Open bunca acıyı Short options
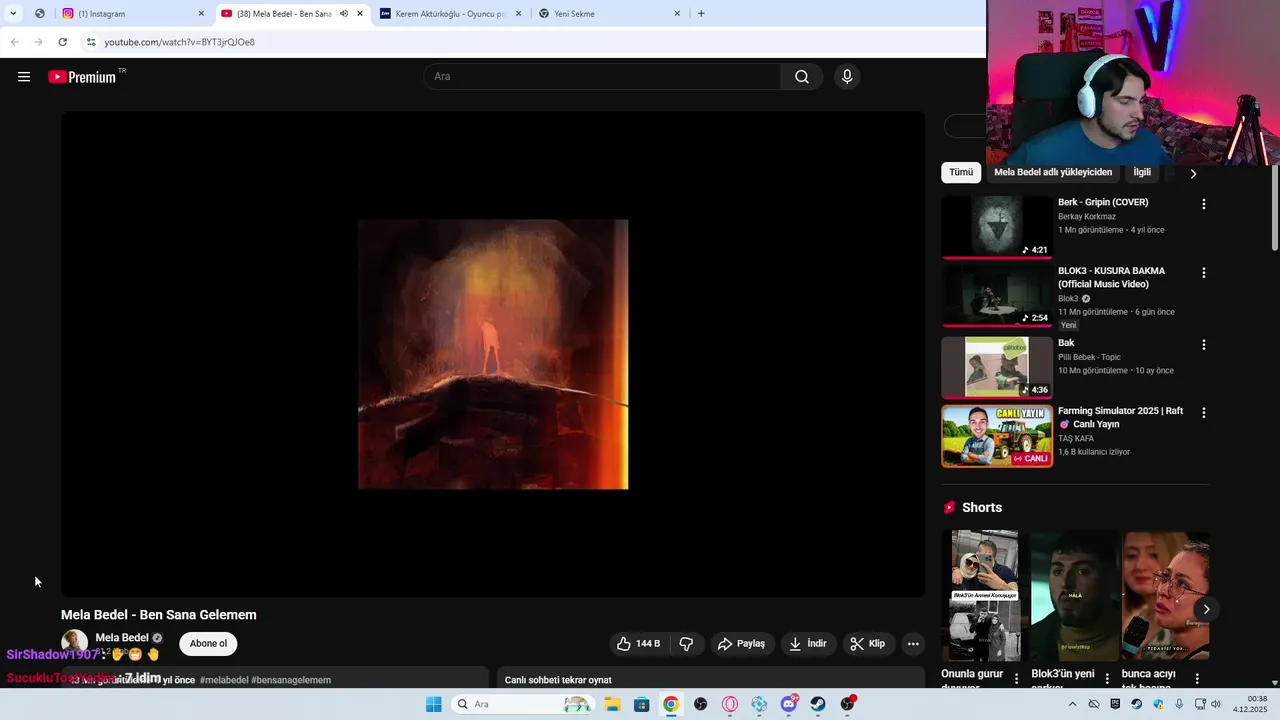Image resolution: width=1280 pixels, height=720 pixels. point(1198,678)
